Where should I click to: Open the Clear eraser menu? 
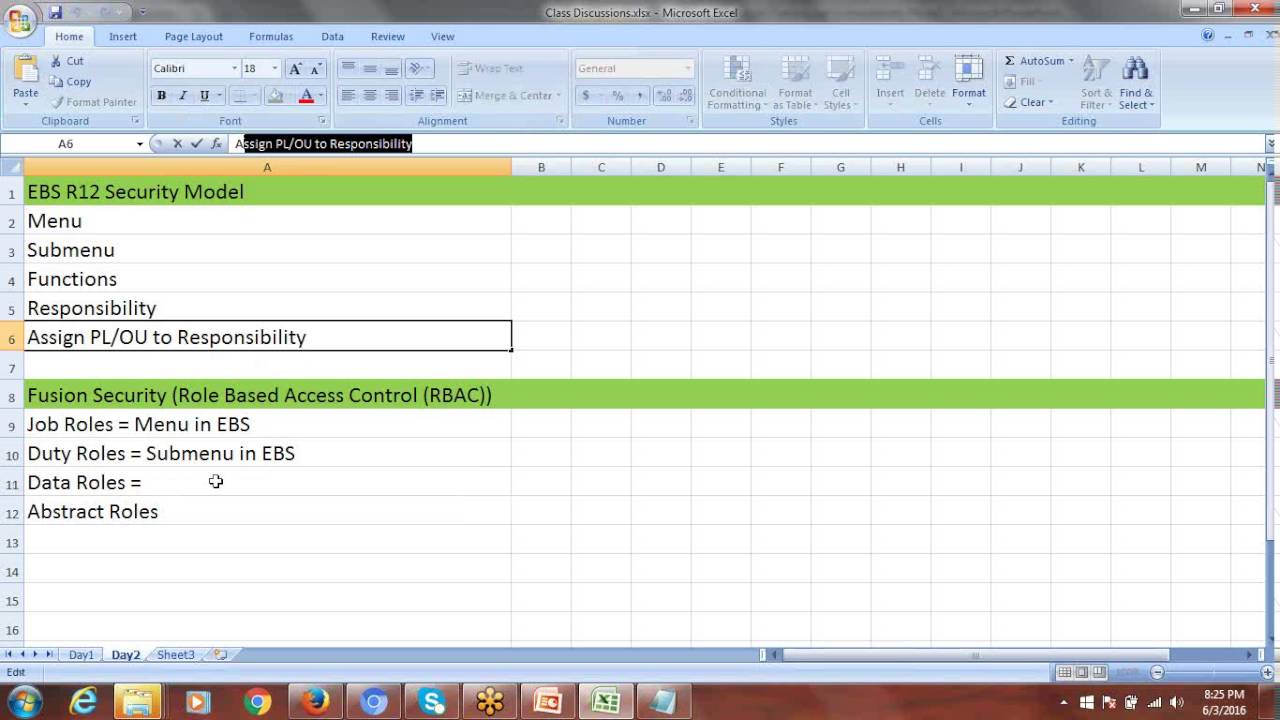[1028, 102]
